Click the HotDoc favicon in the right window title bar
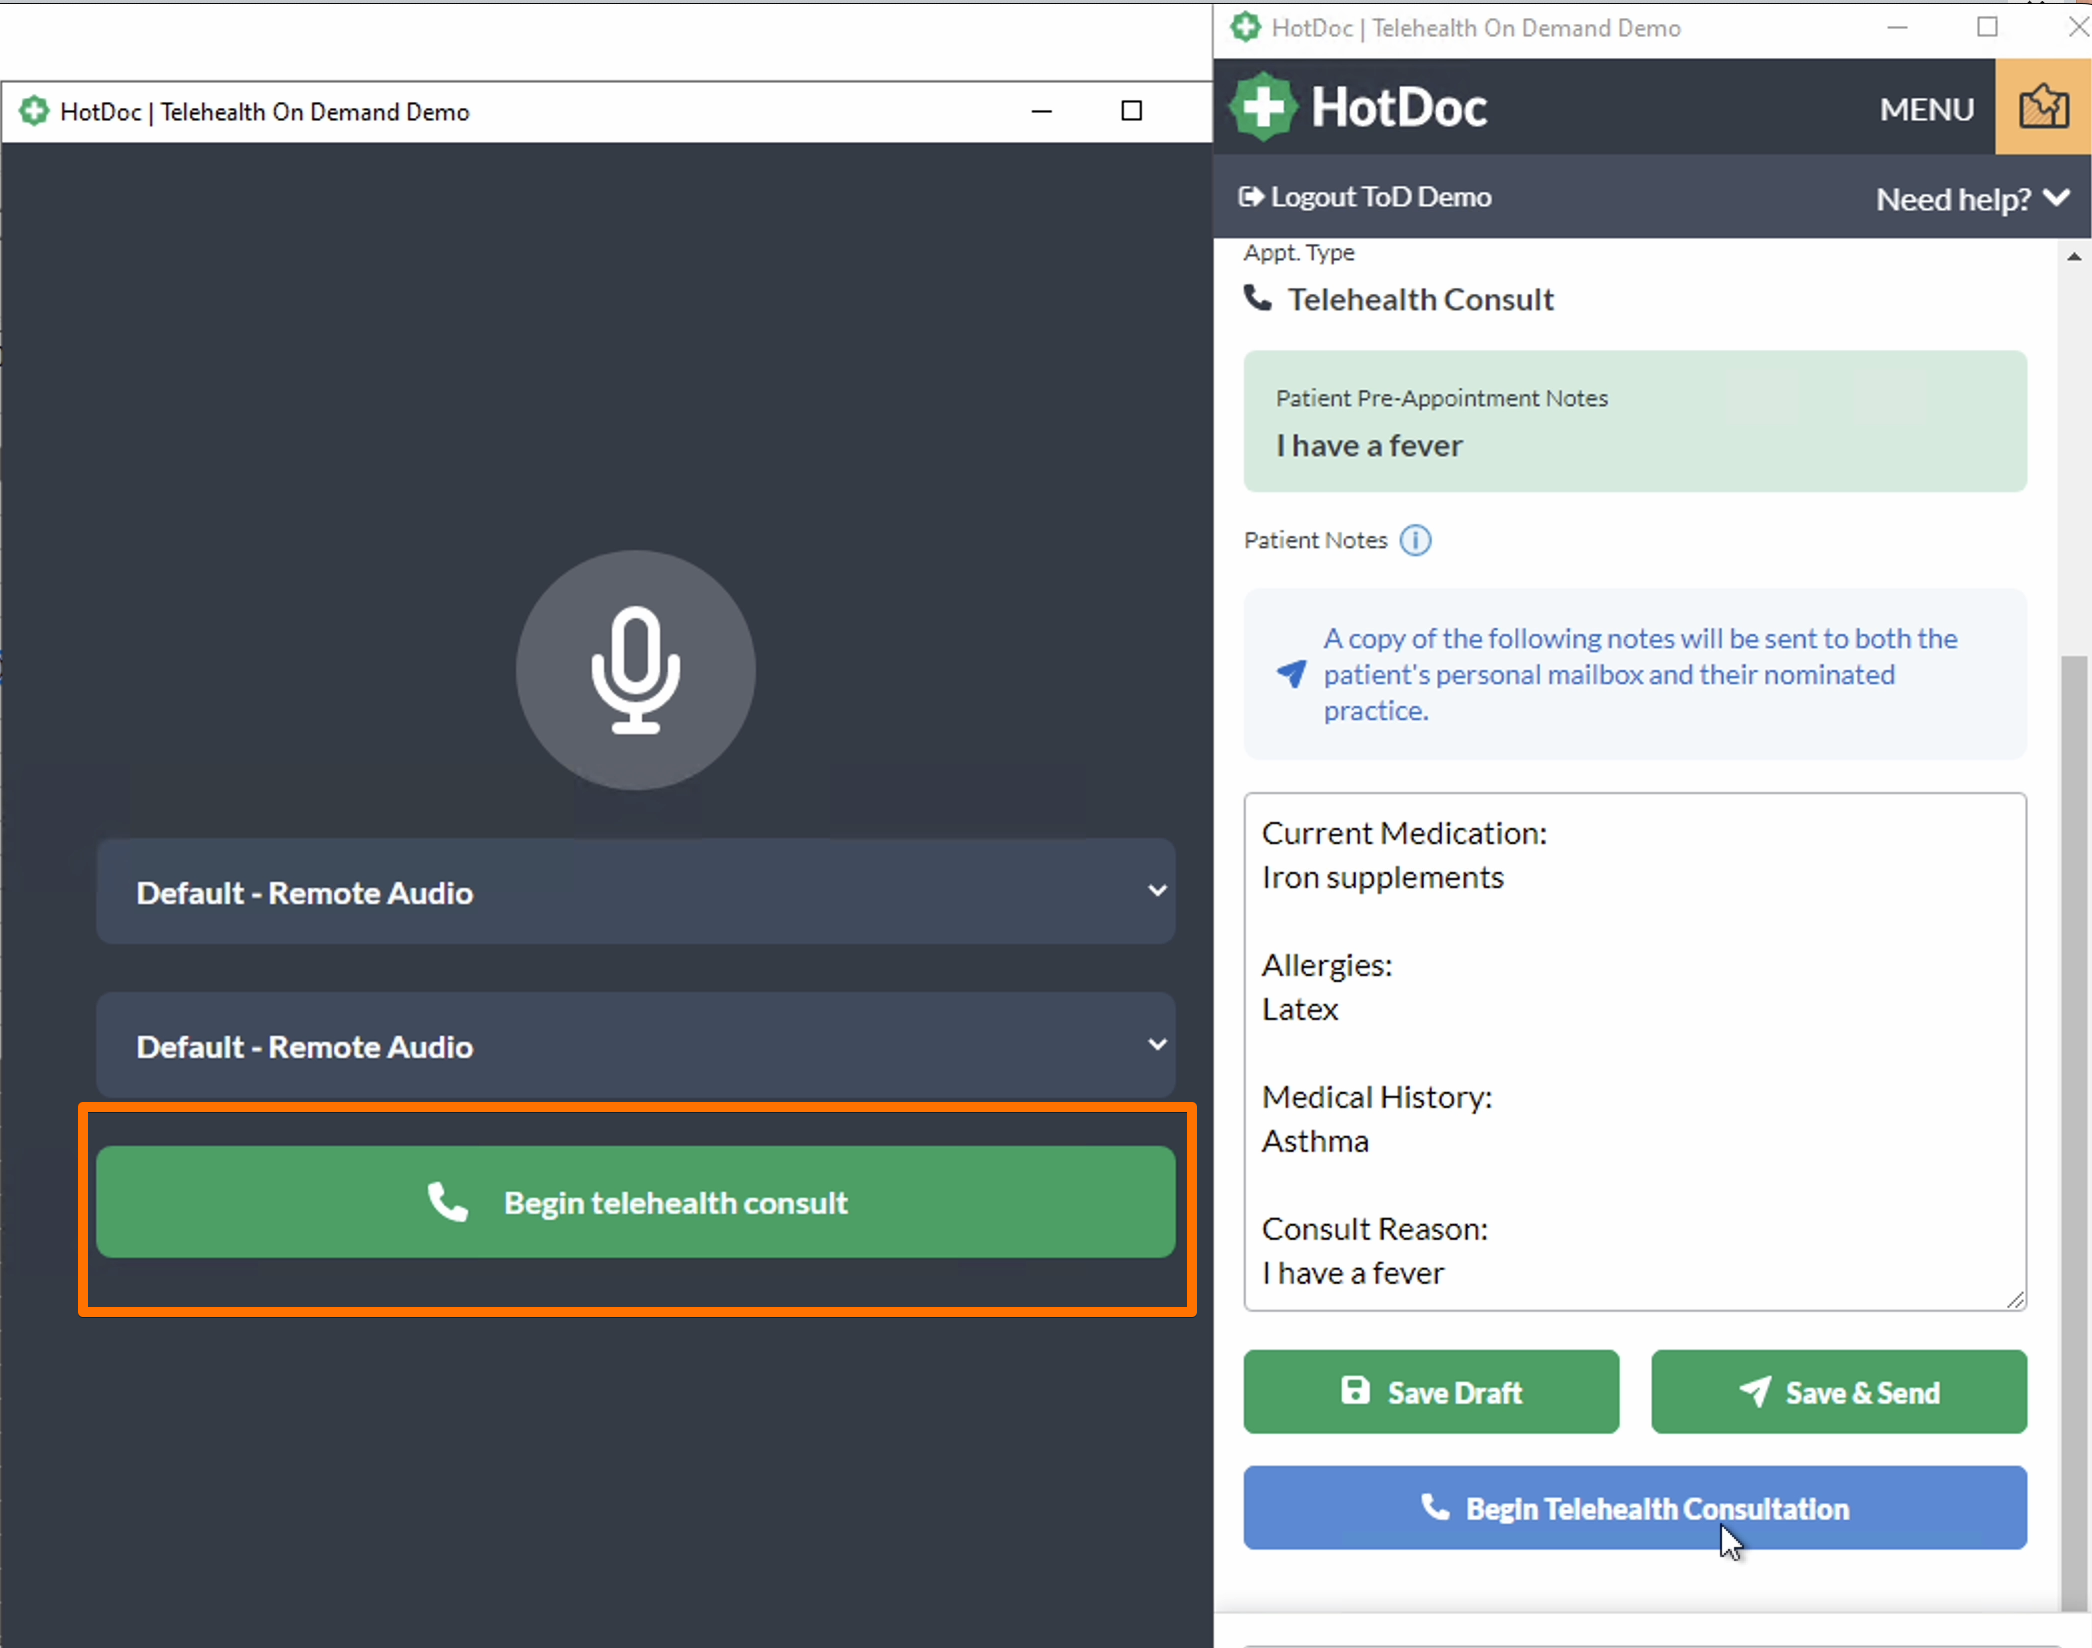Screen dimensions: 2092x1648 [1245, 27]
